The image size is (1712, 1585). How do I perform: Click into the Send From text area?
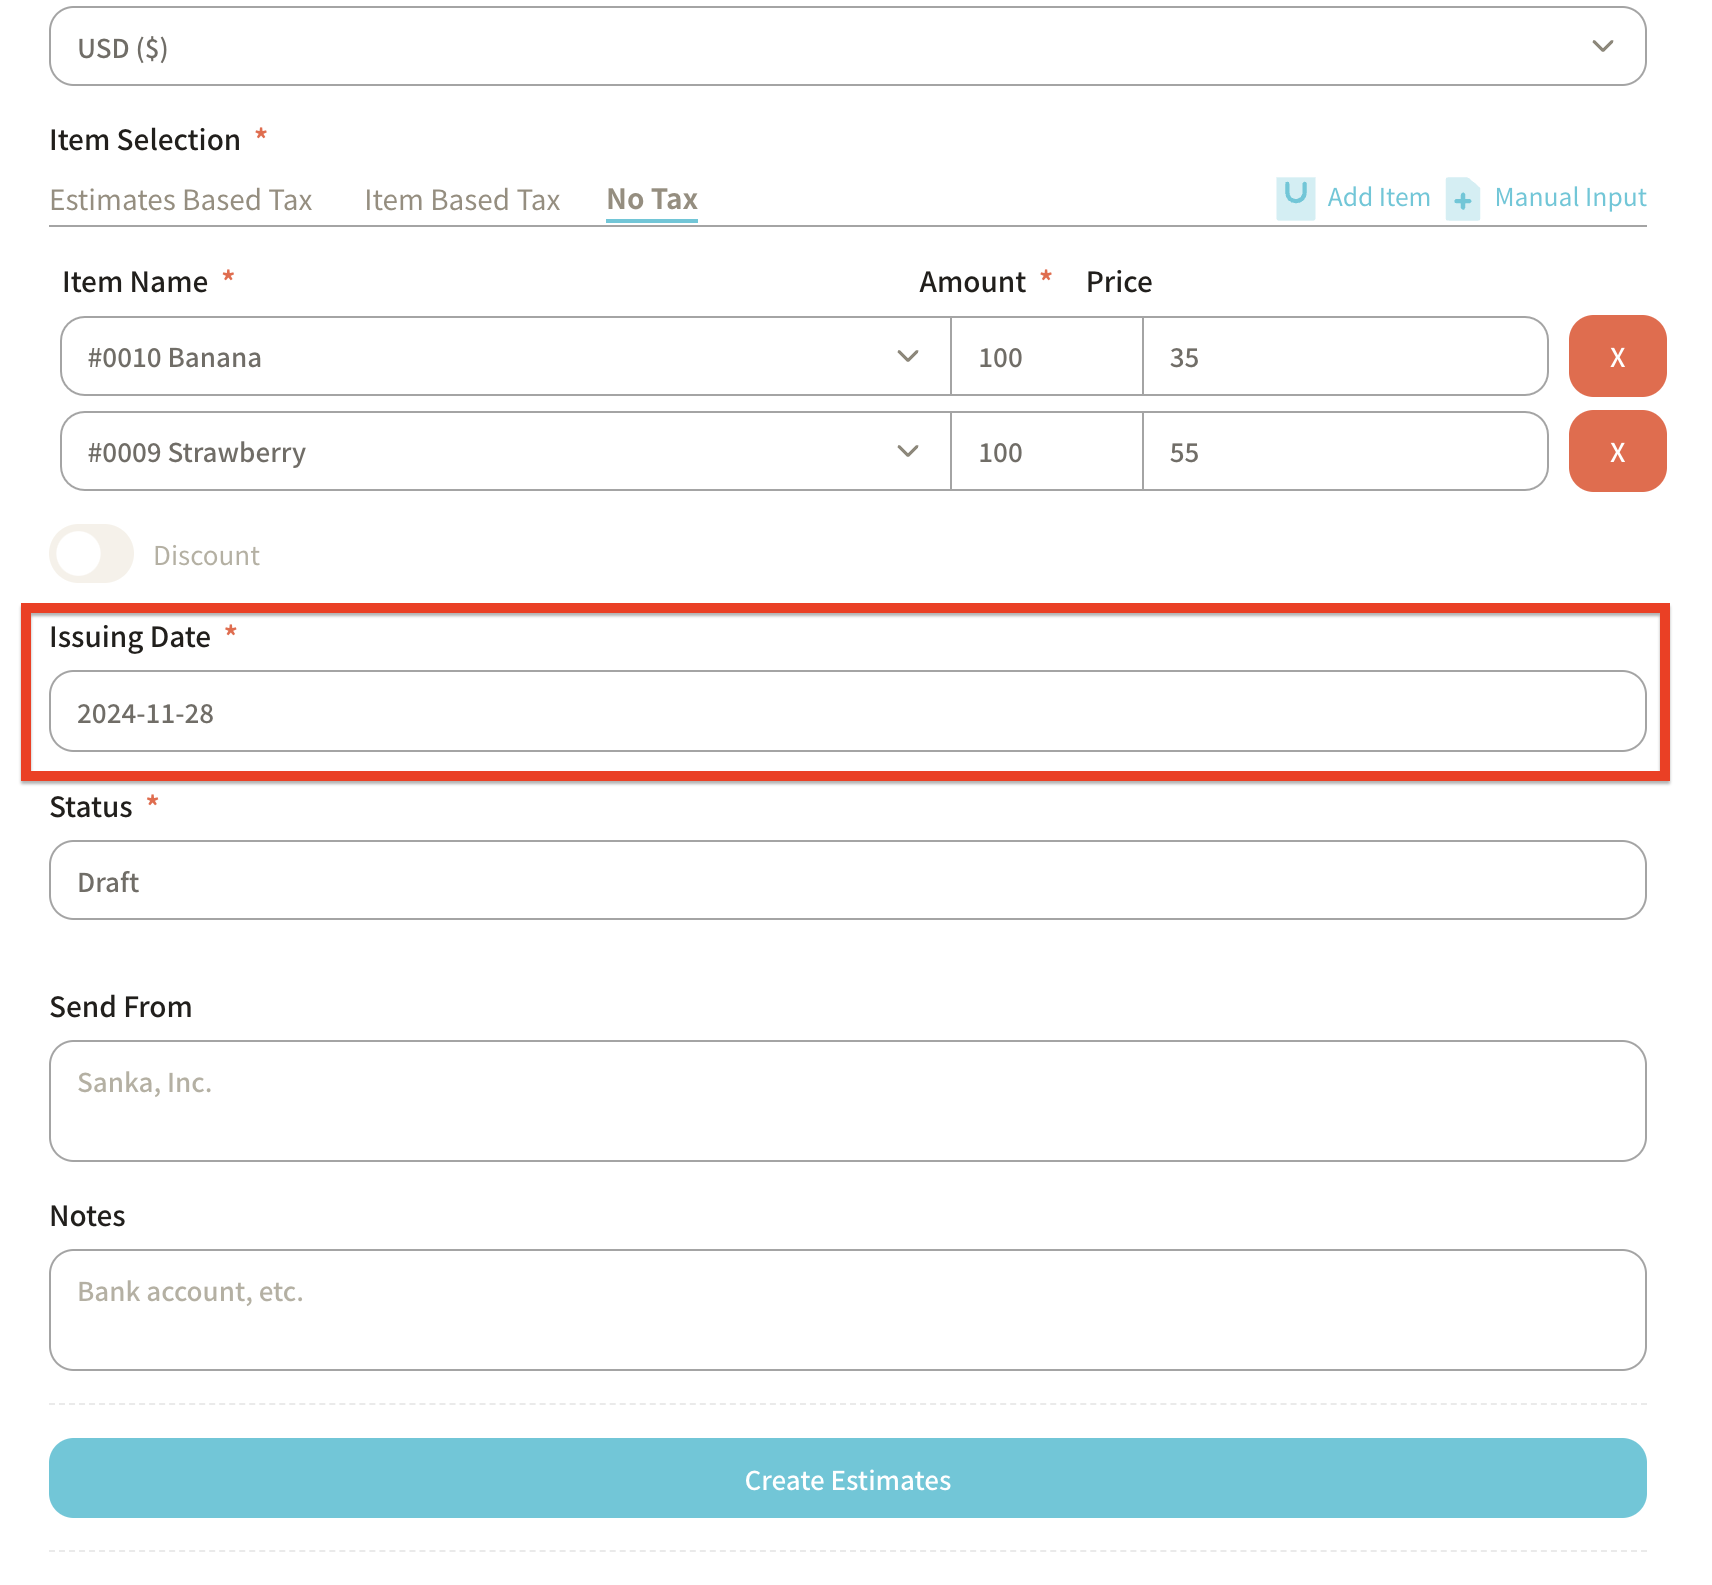coord(847,1101)
